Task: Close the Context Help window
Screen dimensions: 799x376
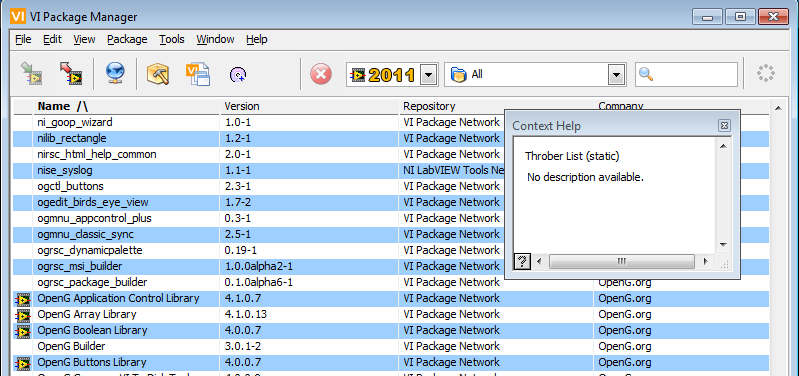Action: click(x=724, y=126)
